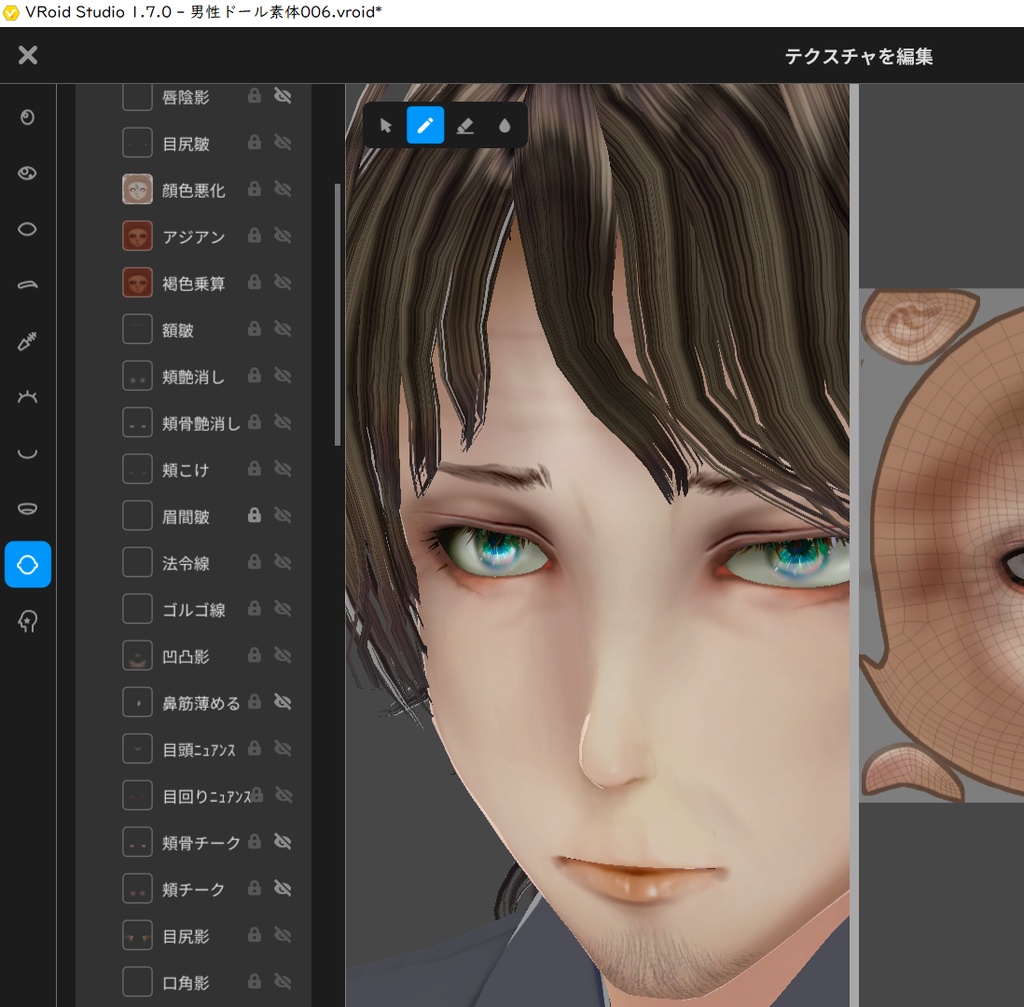Toggle visibility of 目尻影 layer
The width and height of the screenshot is (1024, 1007).
(282, 935)
